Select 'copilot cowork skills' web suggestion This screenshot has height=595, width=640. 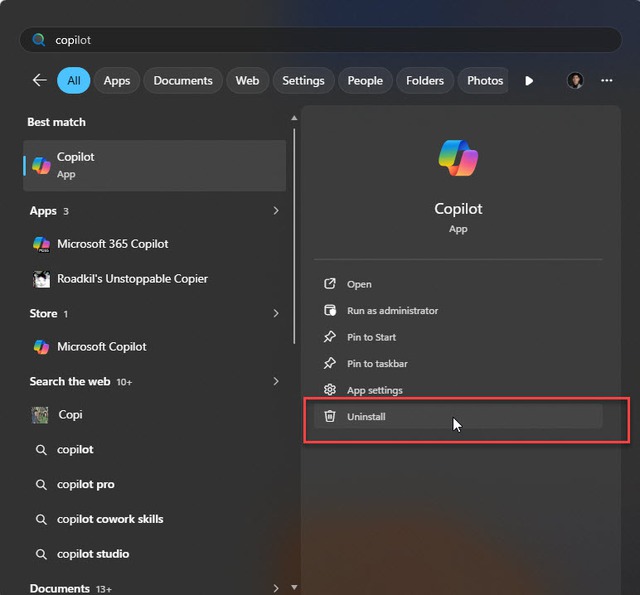[x=154, y=519]
